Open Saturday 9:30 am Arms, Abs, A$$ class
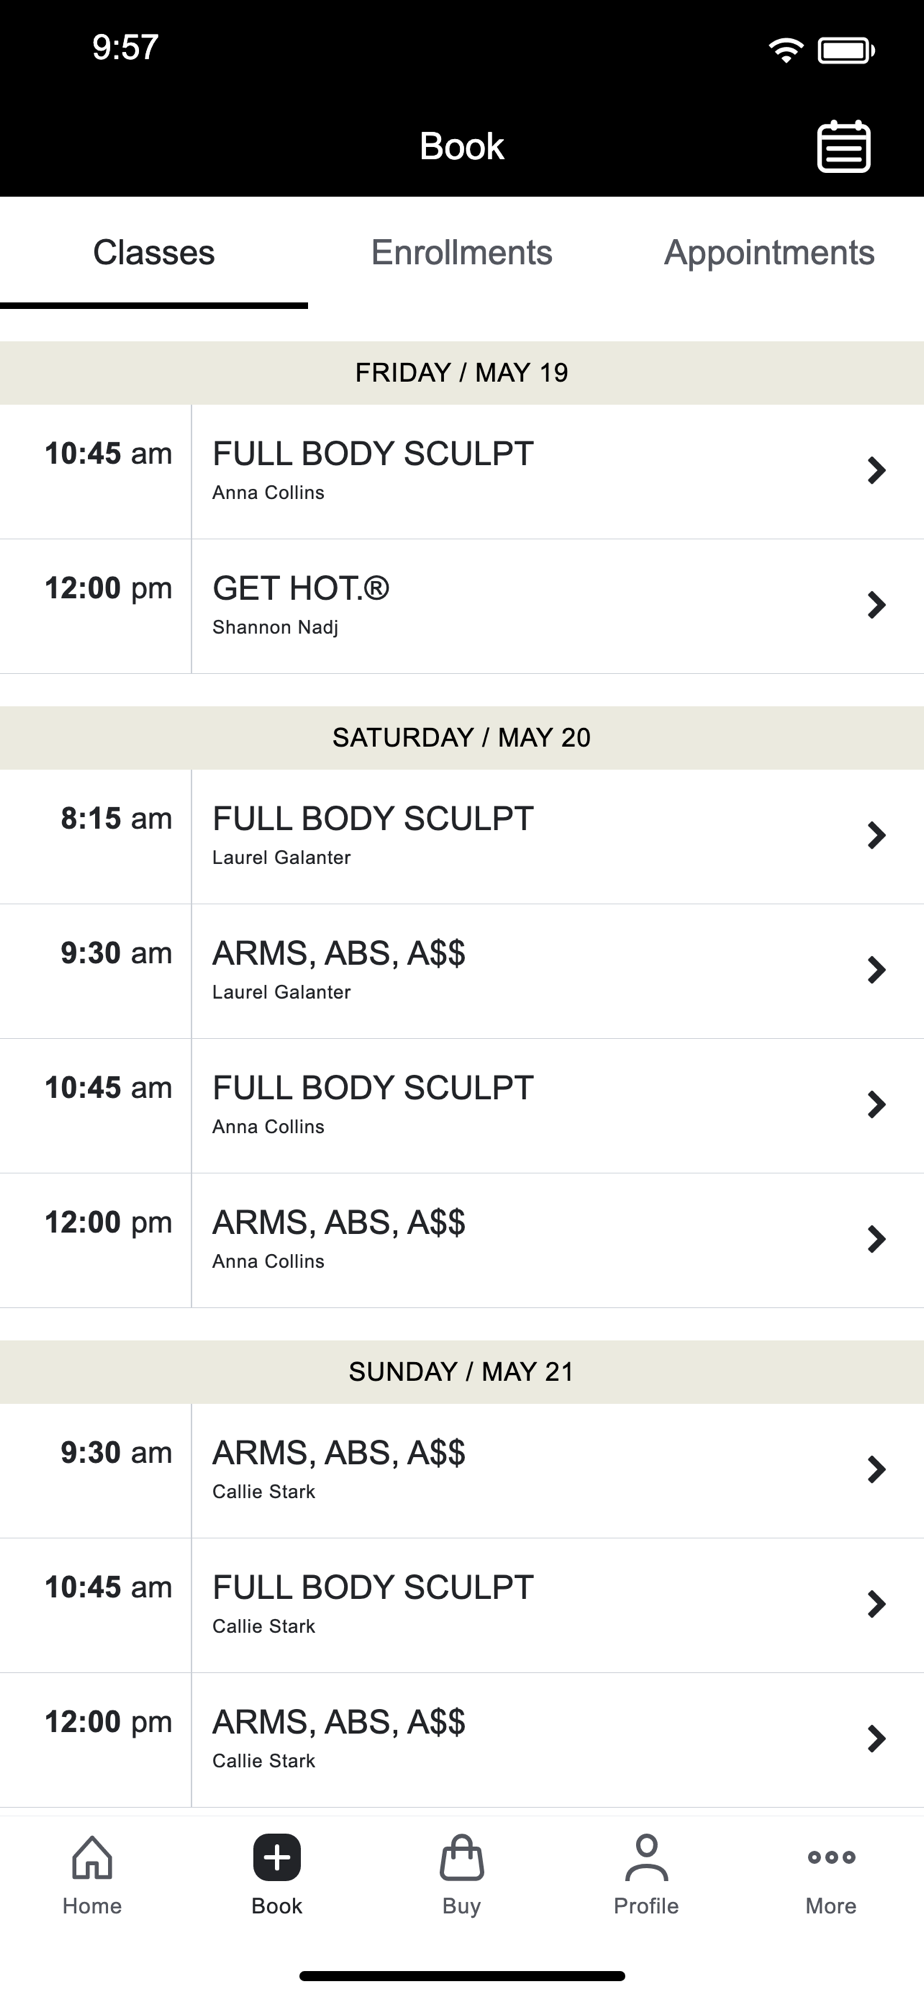This screenshot has width=924, height=2000. [462, 971]
